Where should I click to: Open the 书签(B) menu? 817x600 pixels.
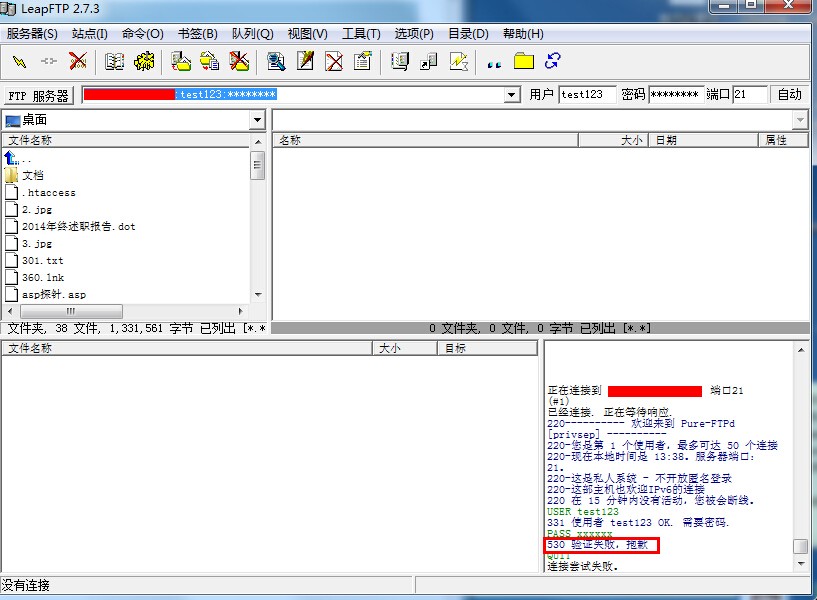[x=197, y=34]
